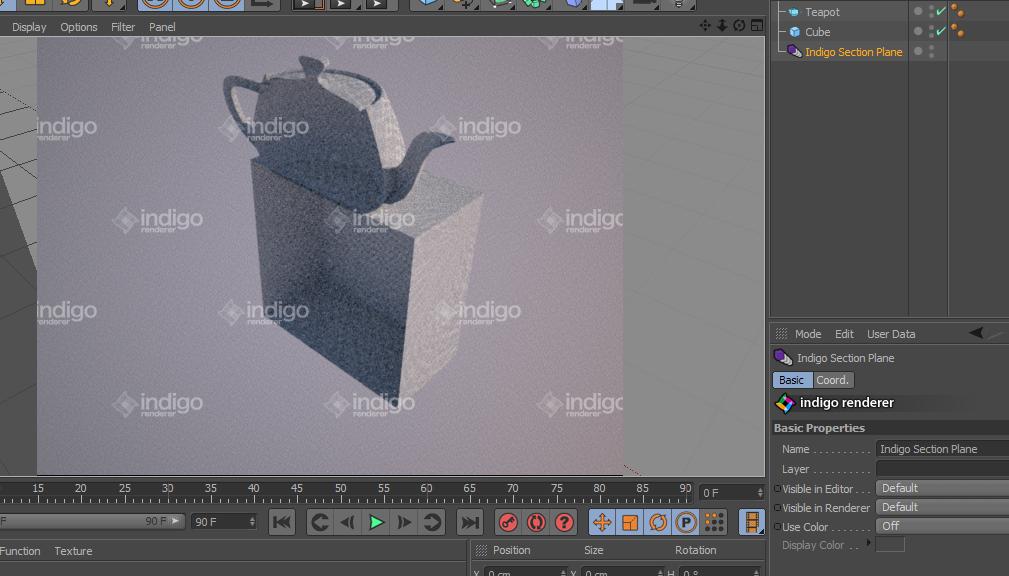This screenshot has width=1009, height=576.
Task: Go to previous keyframe
Action: (x=319, y=522)
